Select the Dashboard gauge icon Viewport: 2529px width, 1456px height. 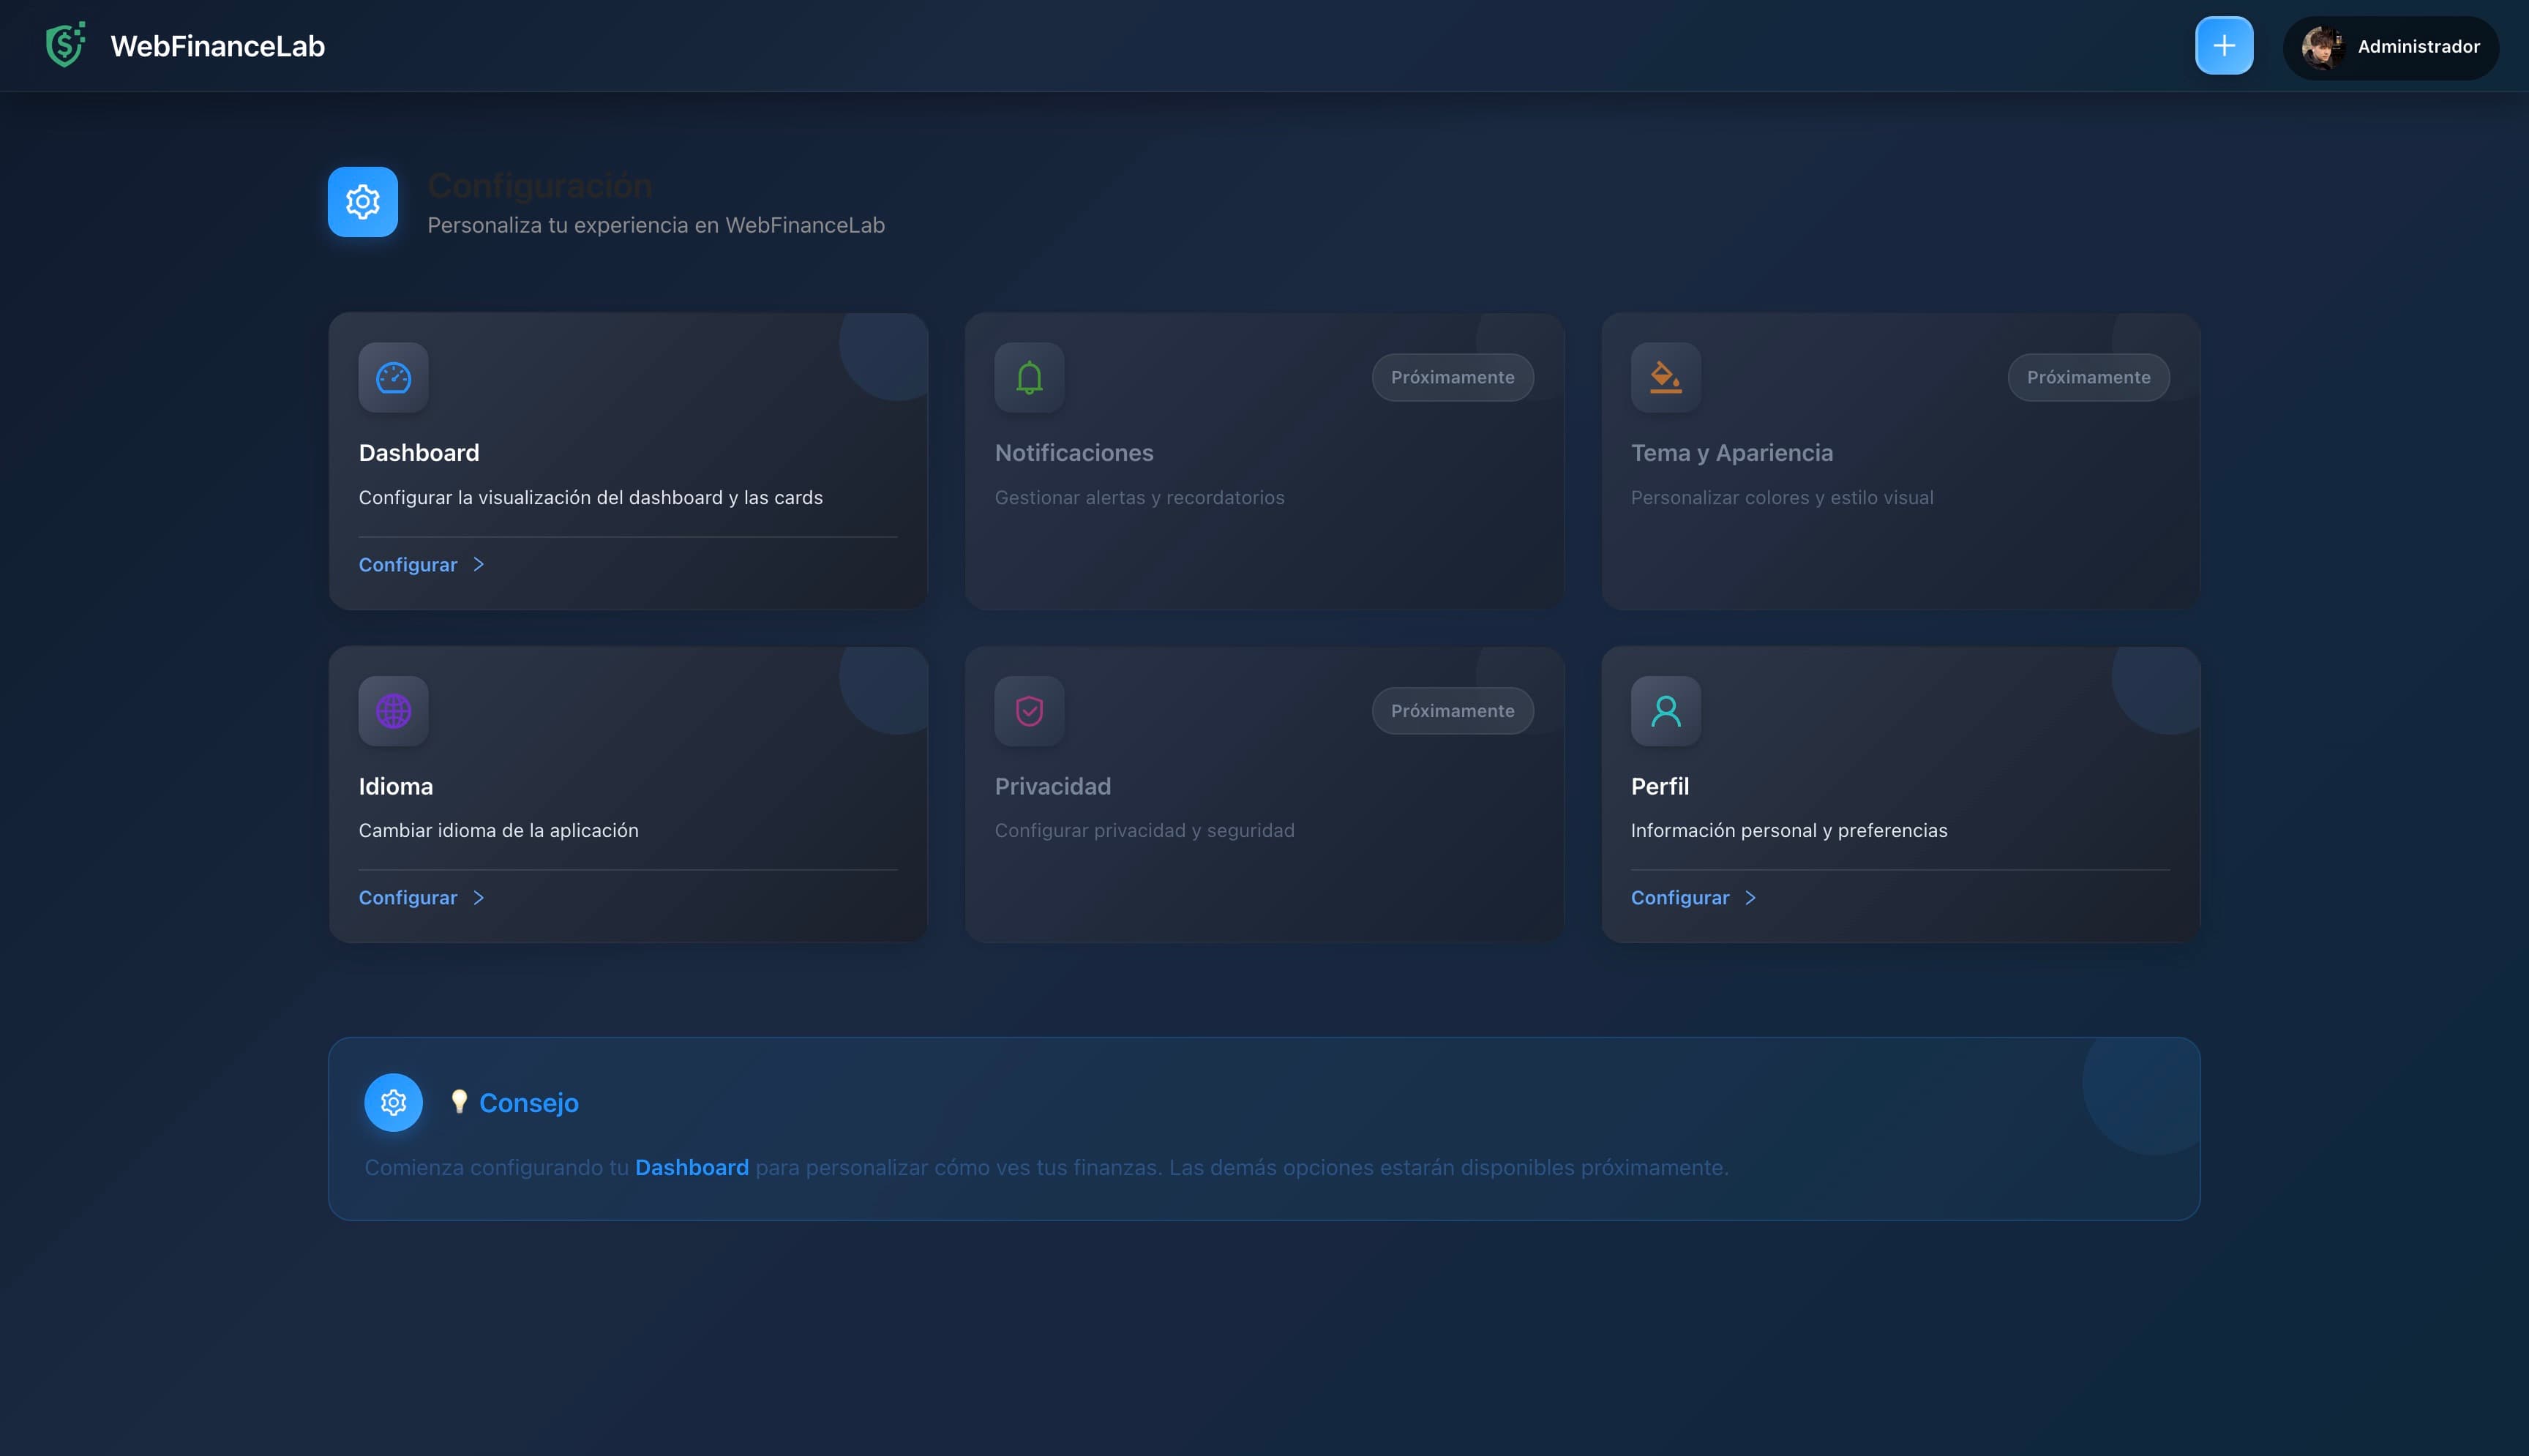coord(393,377)
